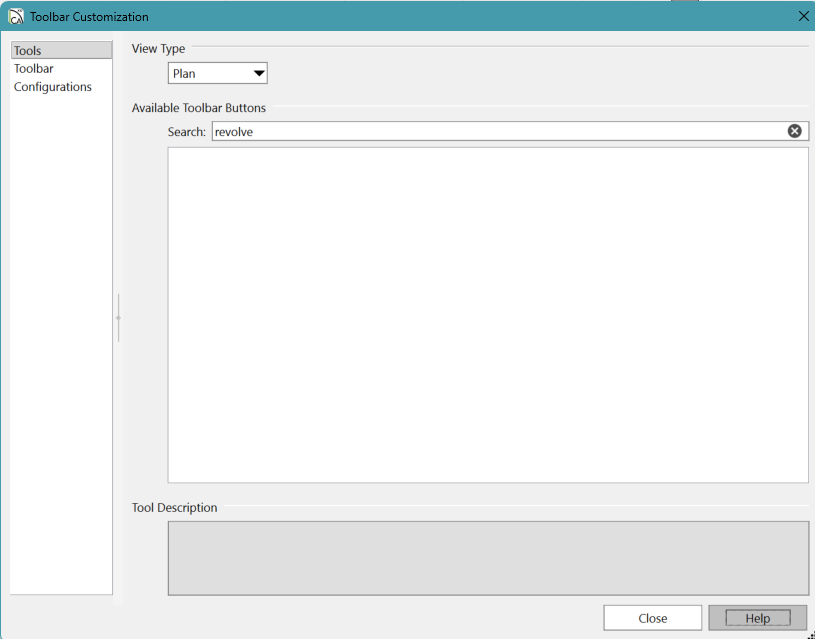The image size is (815, 639).
Task: Open the Configurations section
Action: point(53,87)
